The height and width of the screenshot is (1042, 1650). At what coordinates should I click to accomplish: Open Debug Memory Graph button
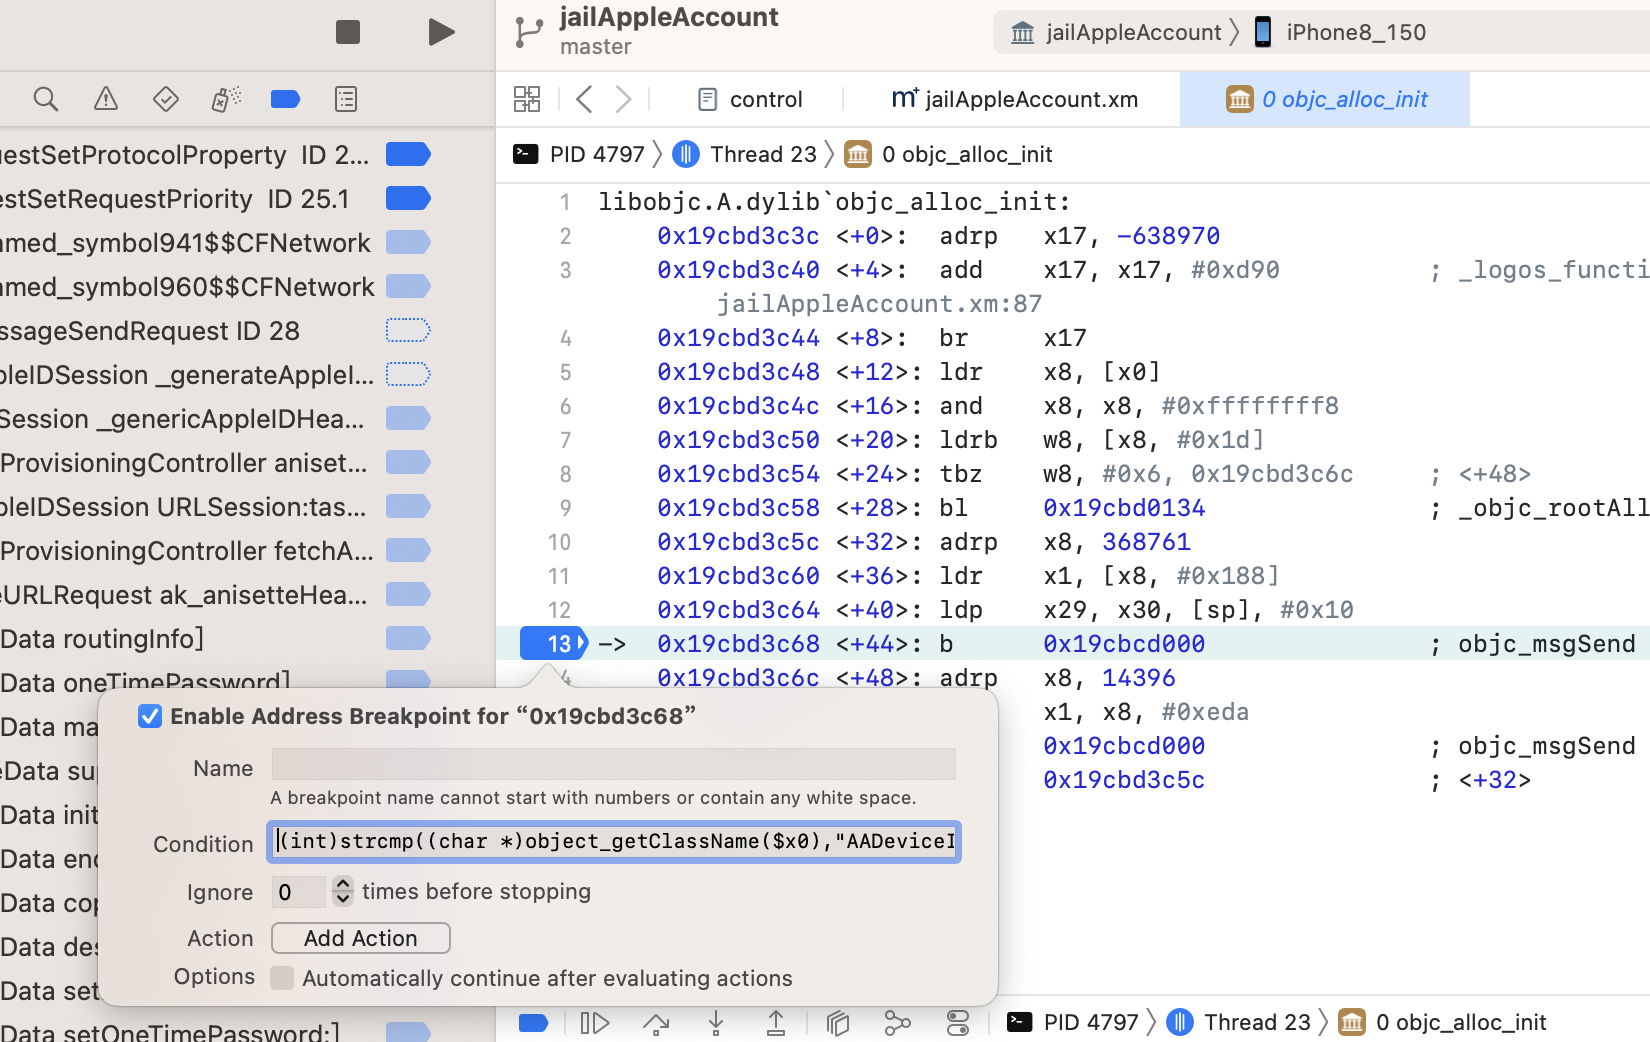click(x=898, y=1022)
